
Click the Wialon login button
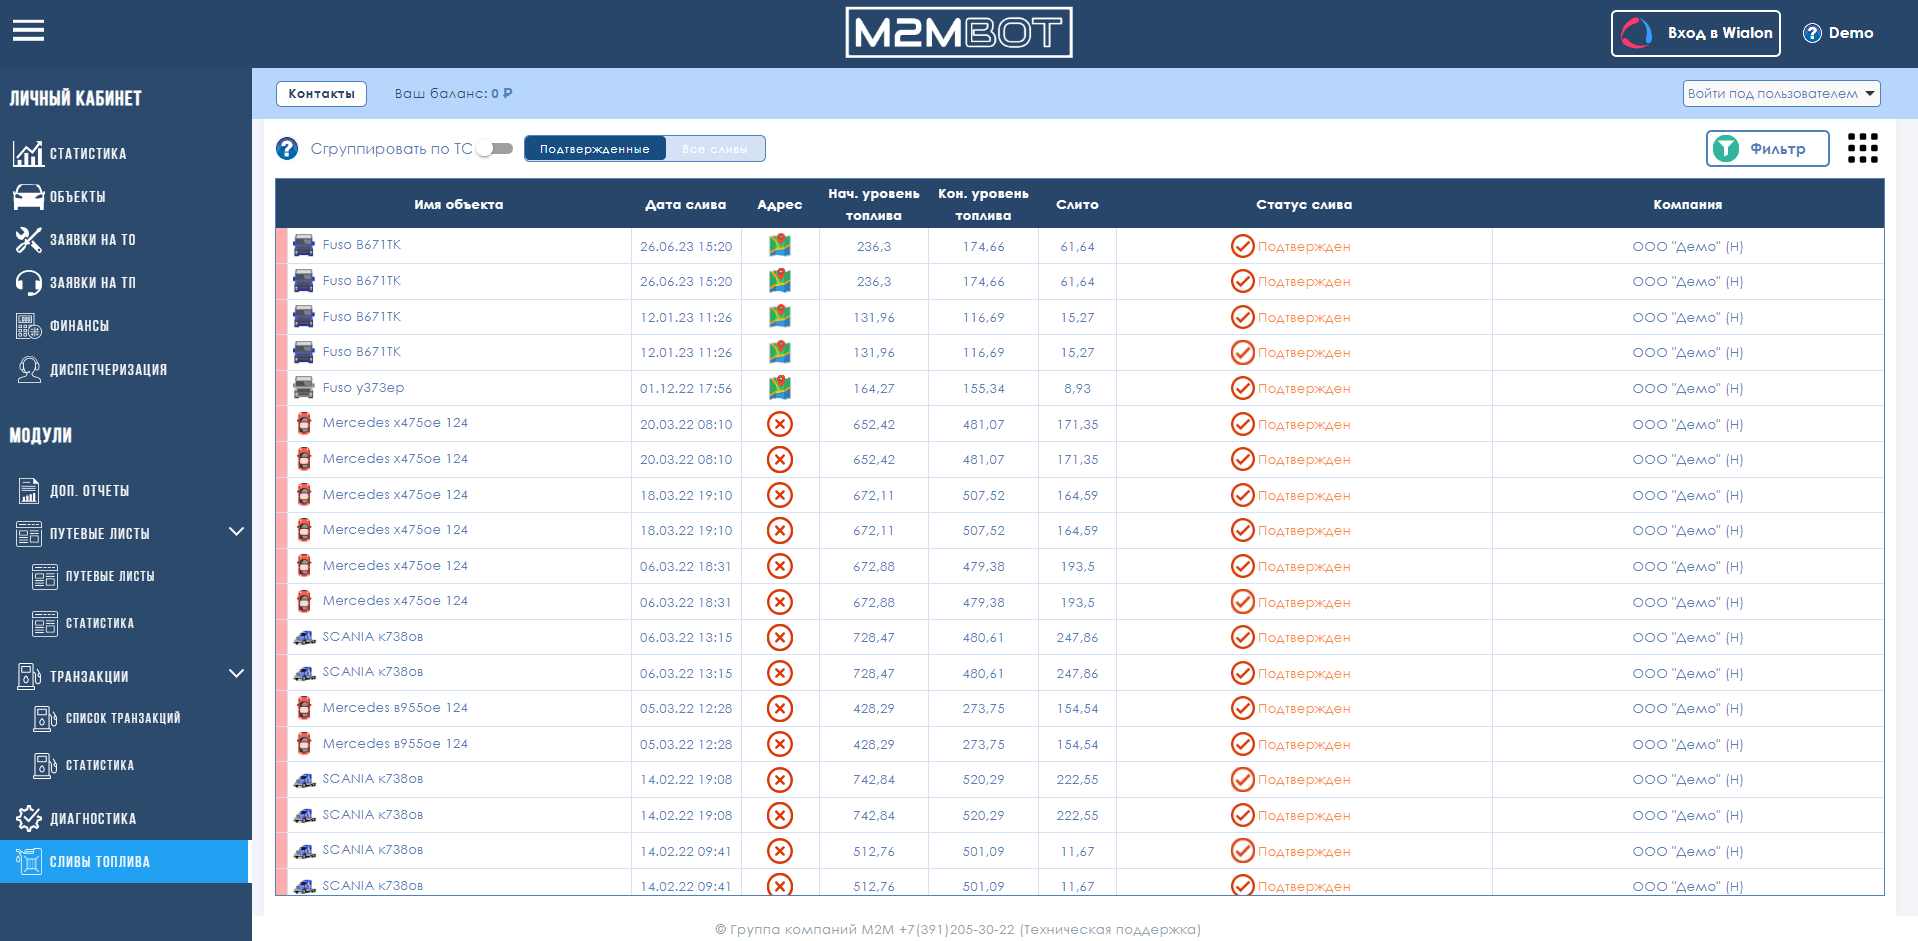click(x=1695, y=33)
